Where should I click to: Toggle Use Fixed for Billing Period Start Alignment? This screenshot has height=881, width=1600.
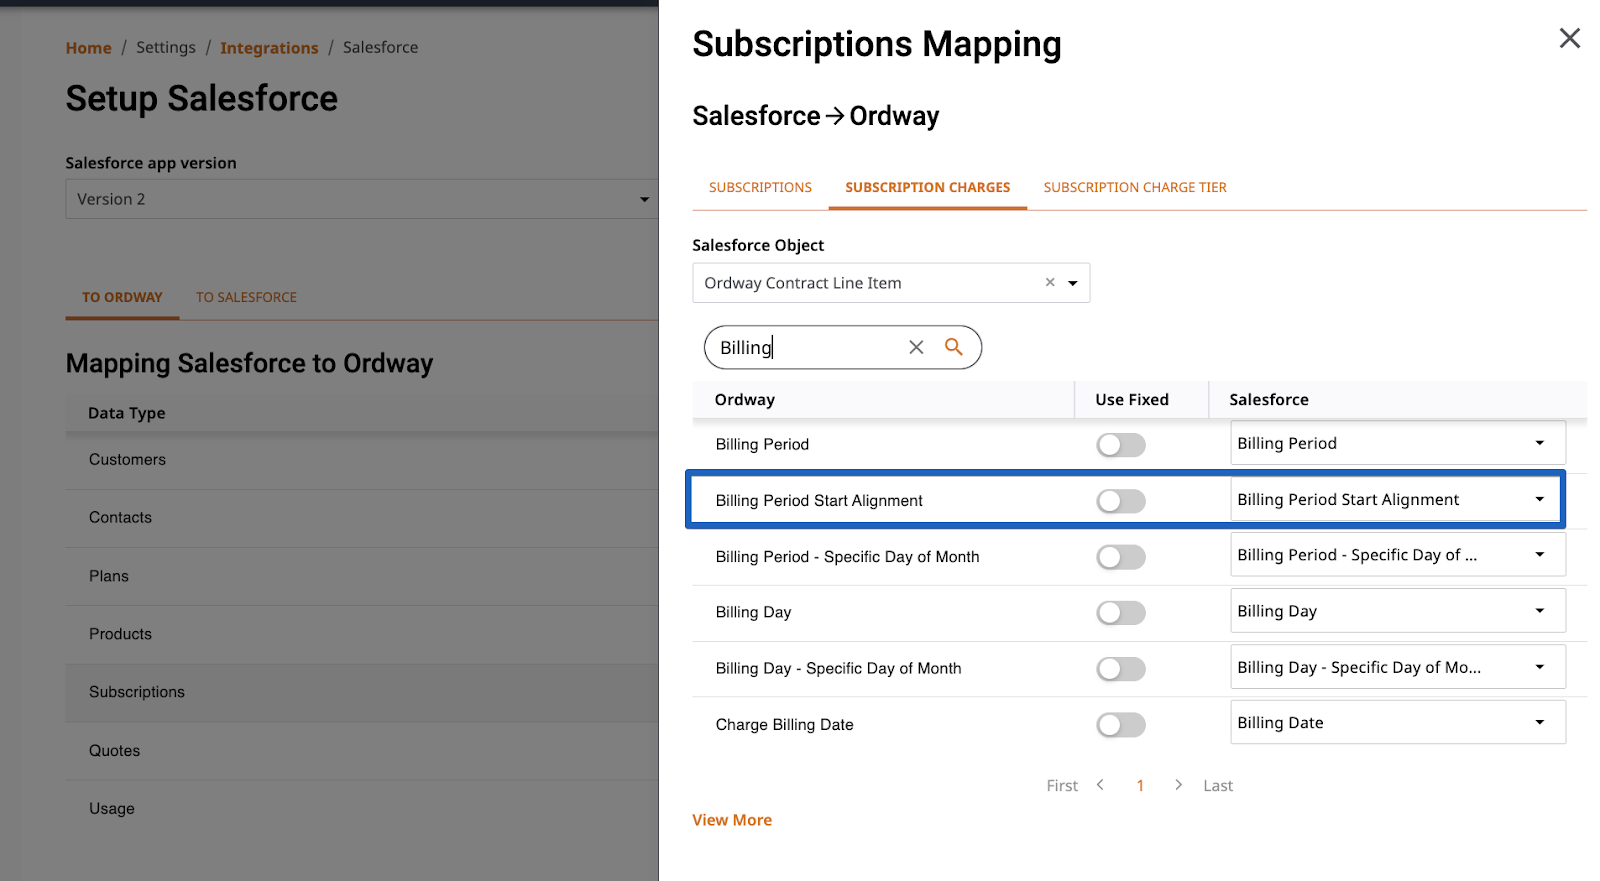point(1121,501)
